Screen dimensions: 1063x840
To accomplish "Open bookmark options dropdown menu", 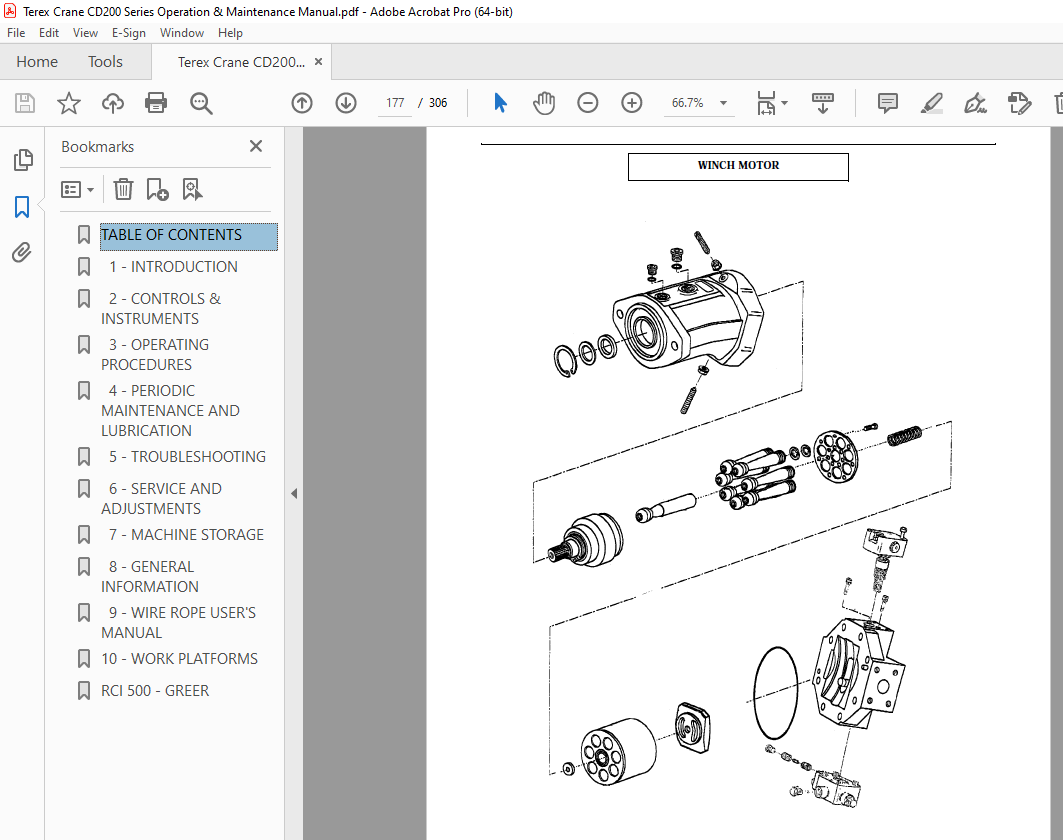I will tap(77, 189).
